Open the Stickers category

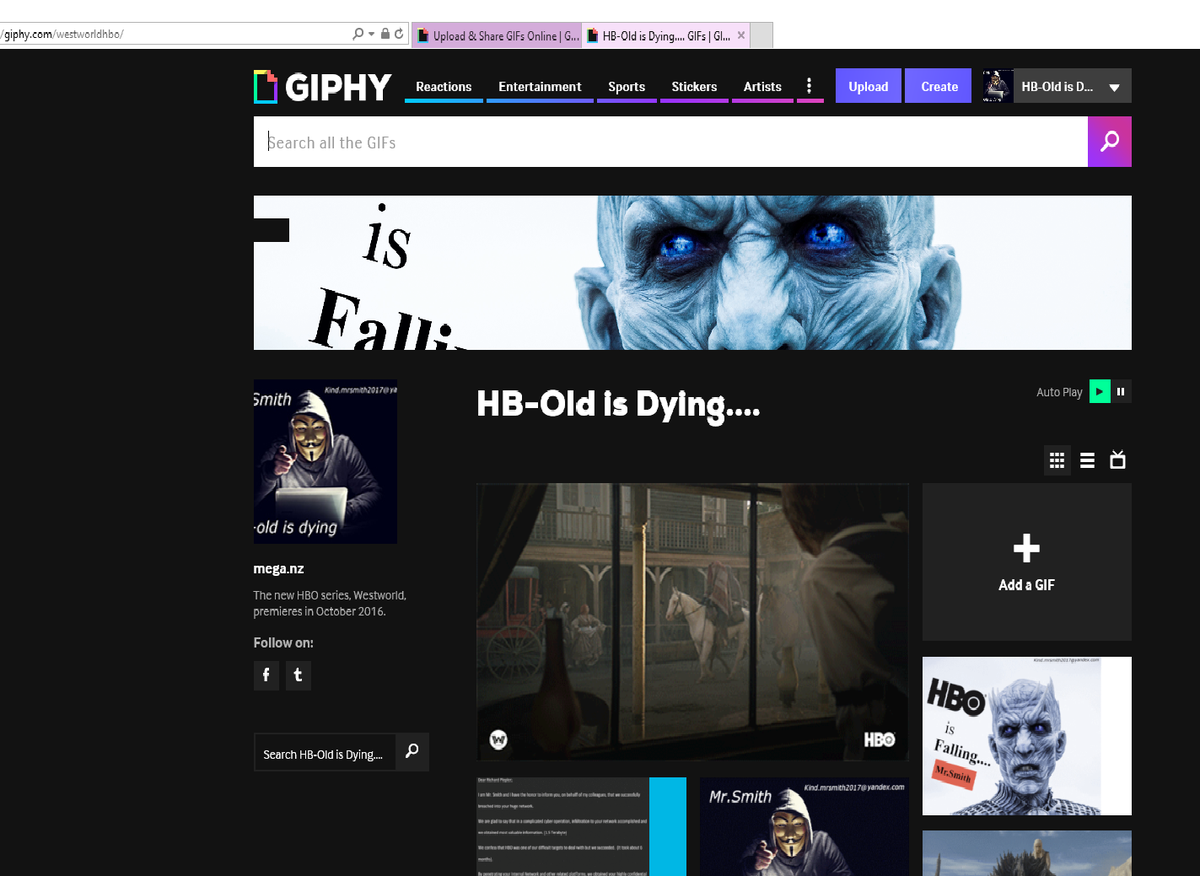(x=694, y=87)
